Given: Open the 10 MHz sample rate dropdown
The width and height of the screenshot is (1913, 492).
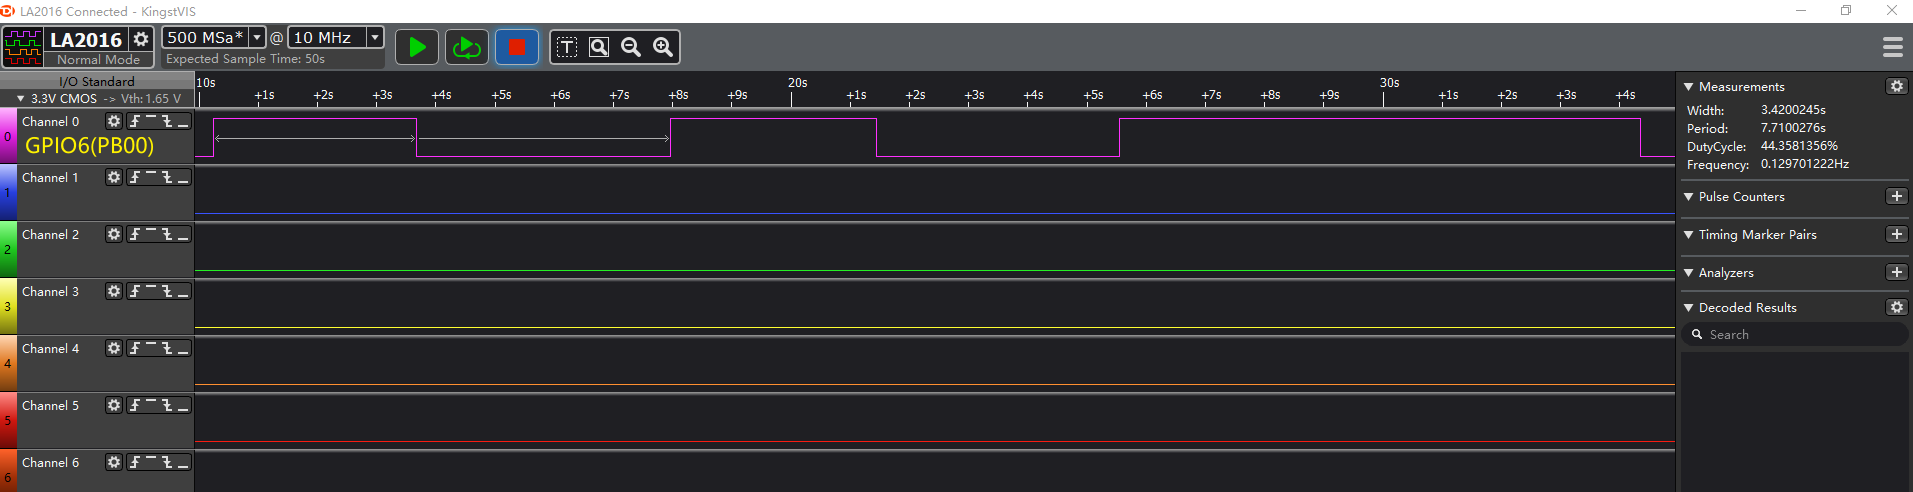Looking at the screenshot, I should [x=375, y=37].
